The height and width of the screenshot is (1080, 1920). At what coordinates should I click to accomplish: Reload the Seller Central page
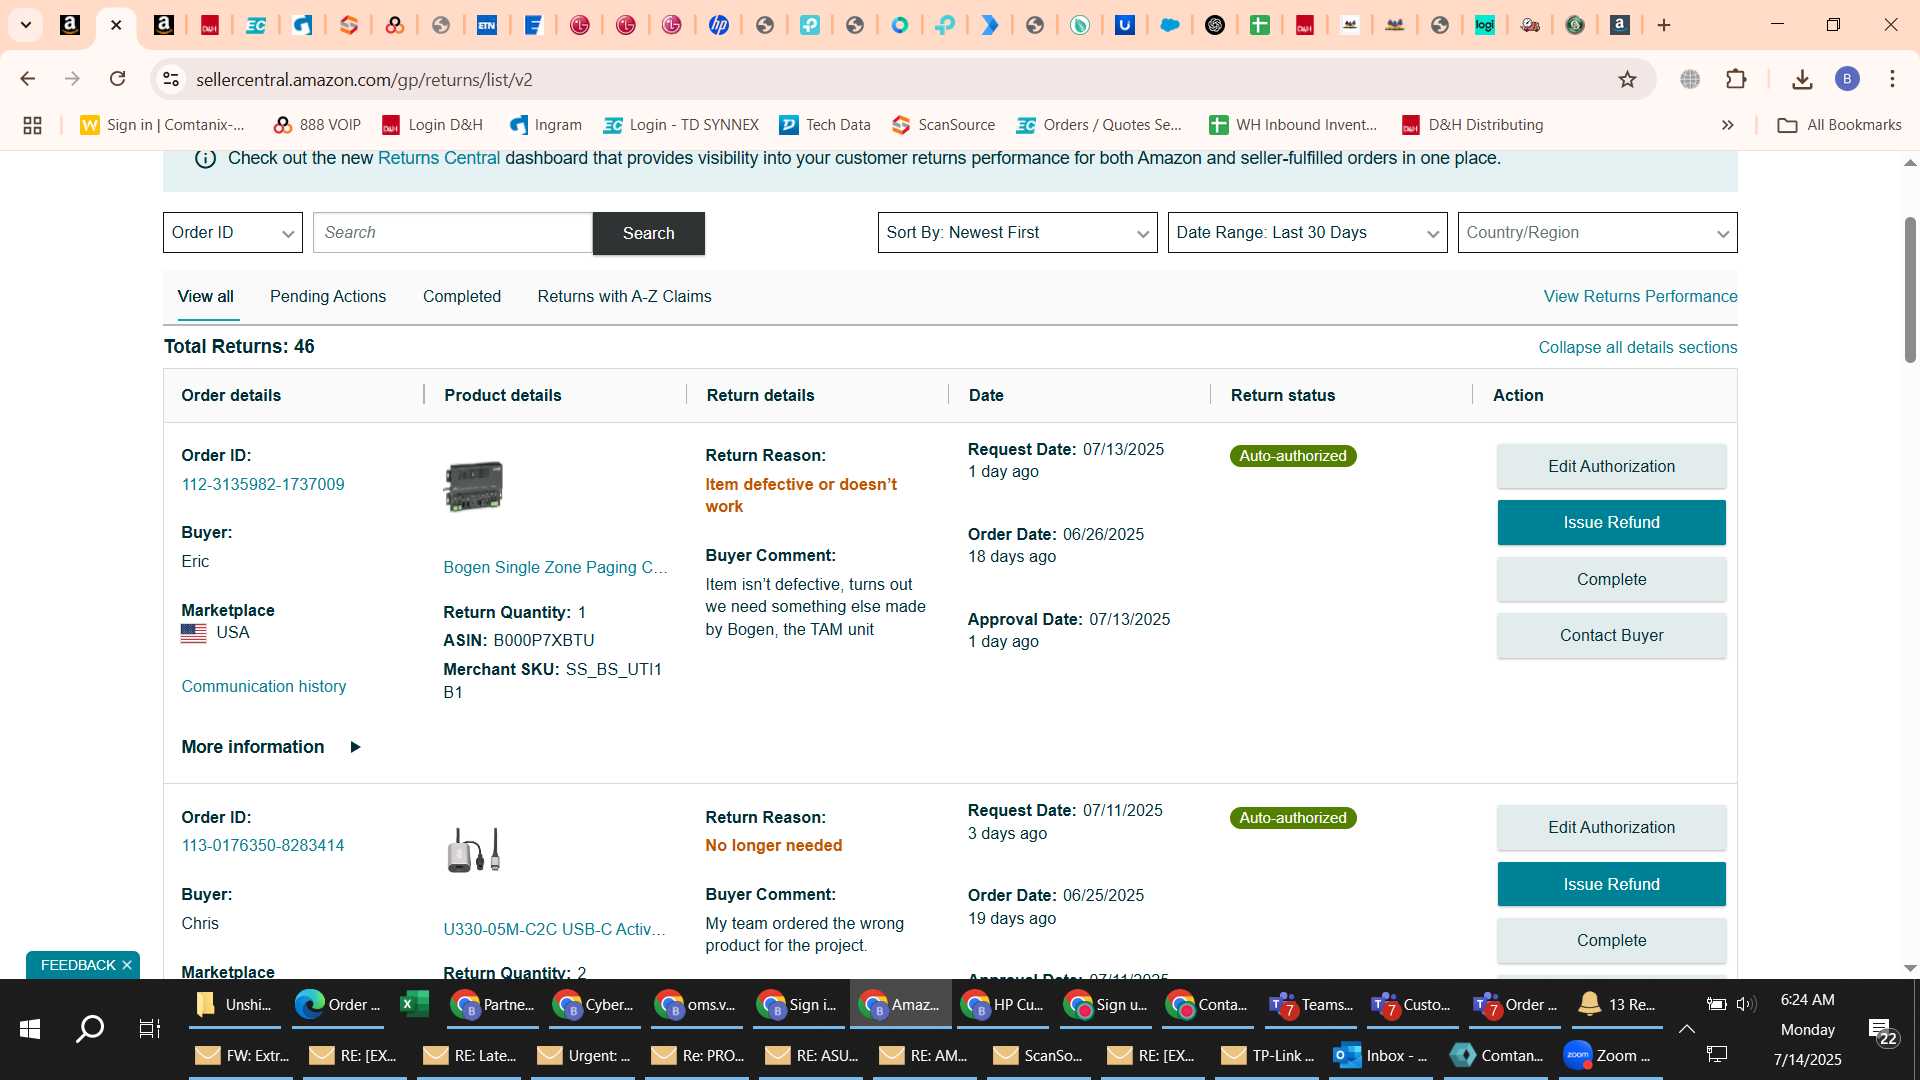[118, 79]
